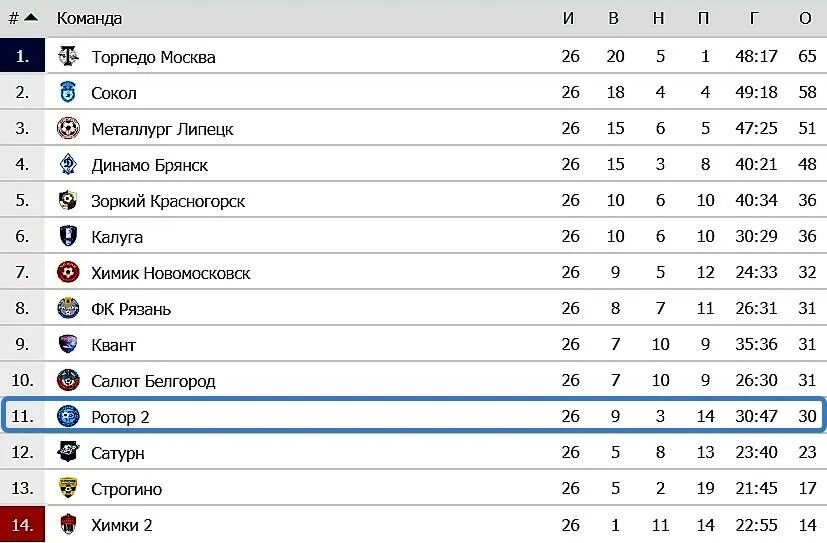This screenshot has height=543, width=827.
Task: Click the Калуга shield logo
Action: pyautogui.click(x=68, y=236)
